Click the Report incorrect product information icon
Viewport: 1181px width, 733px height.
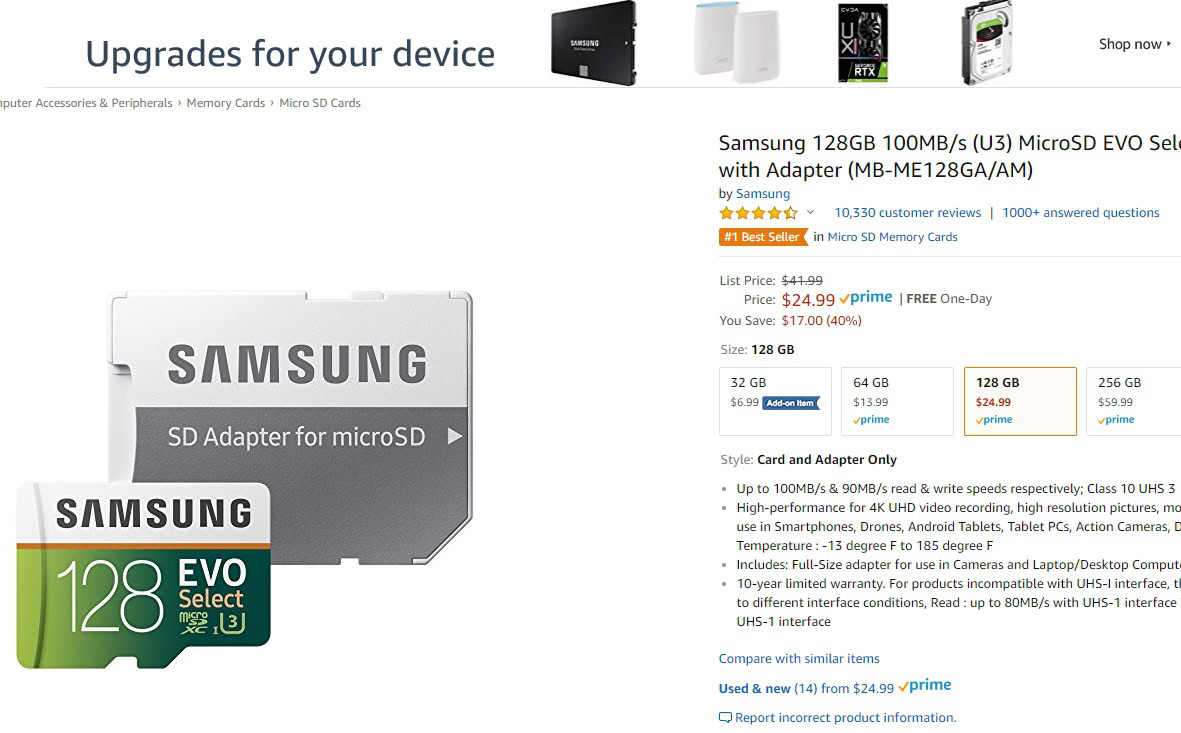tap(725, 718)
